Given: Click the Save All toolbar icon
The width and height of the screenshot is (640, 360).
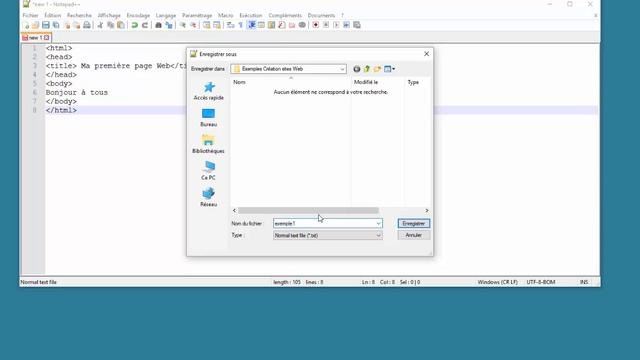Looking at the screenshot, I should coord(56,25).
